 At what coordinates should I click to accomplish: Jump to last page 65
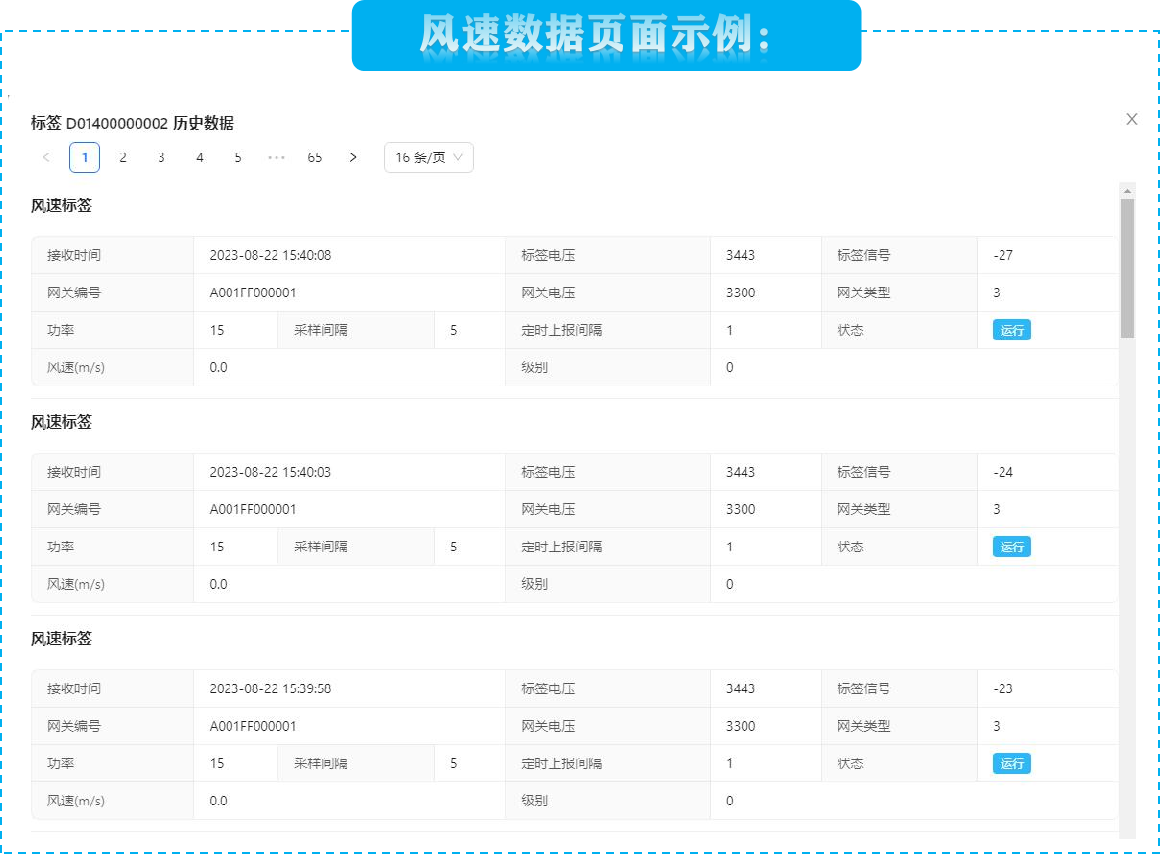point(314,158)
